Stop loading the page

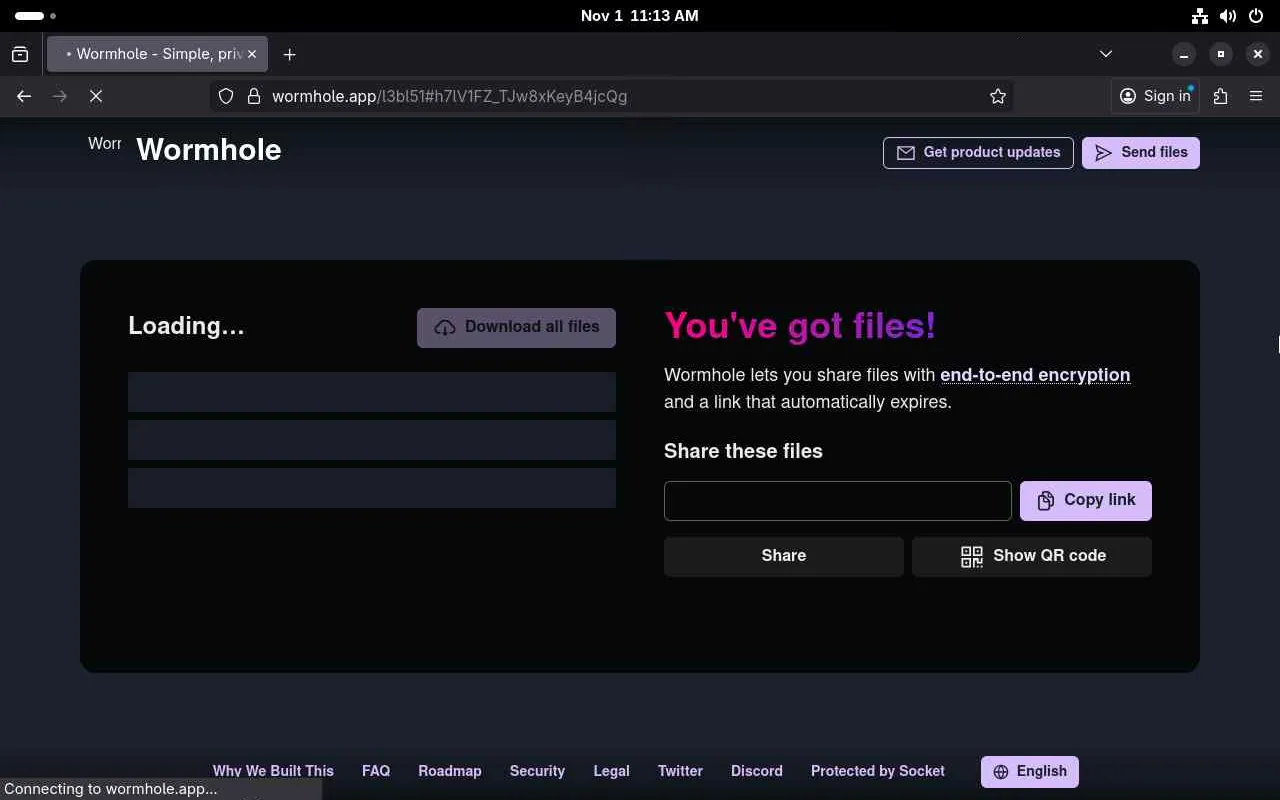(x=96, y=96)
